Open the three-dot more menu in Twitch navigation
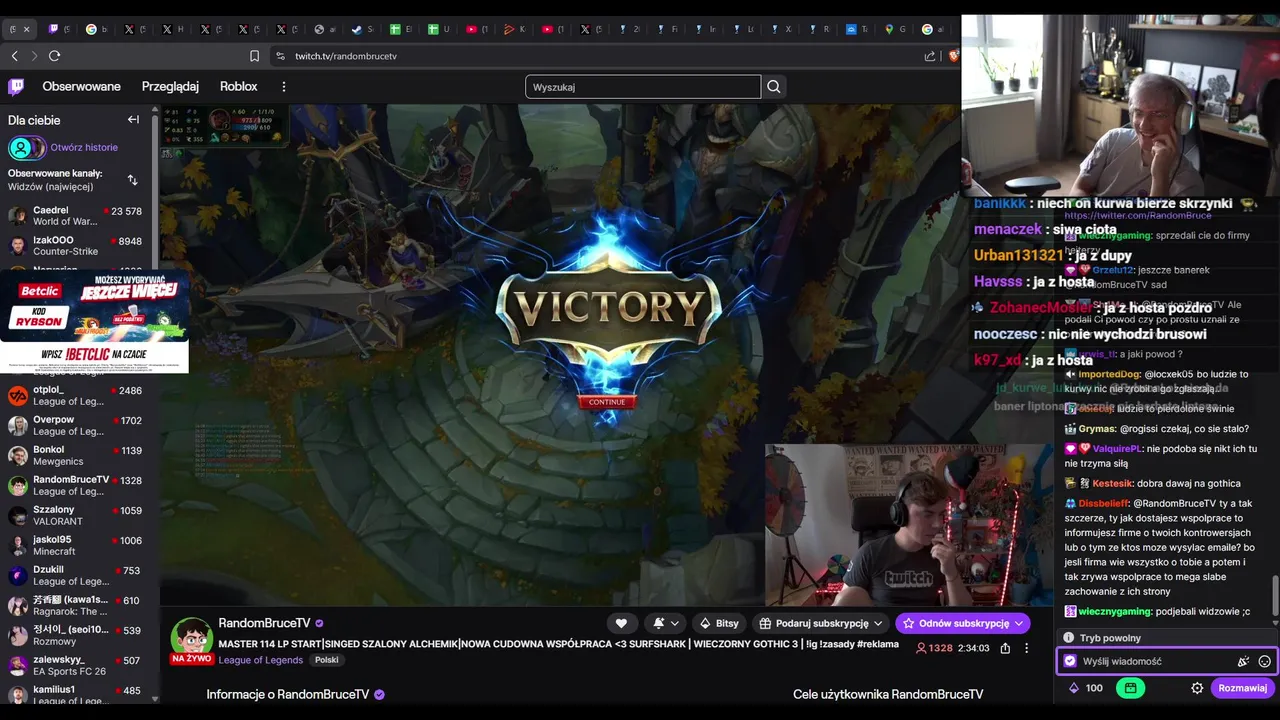This screenshot has height=720, width=1280. click(284, 87)
